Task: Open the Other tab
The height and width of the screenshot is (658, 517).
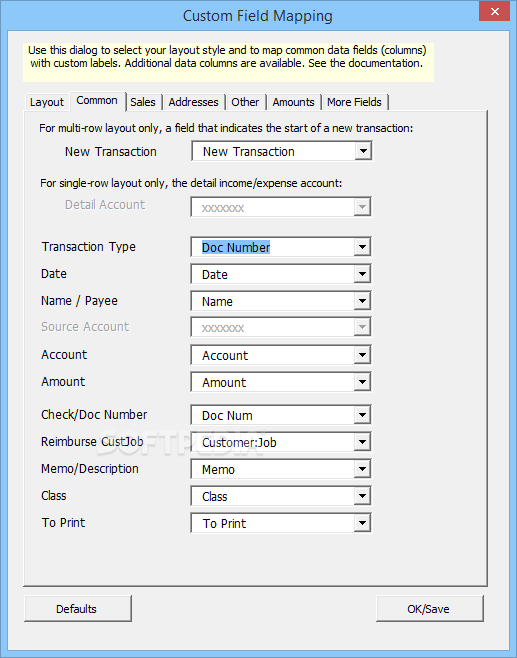Action: point(245,102)
